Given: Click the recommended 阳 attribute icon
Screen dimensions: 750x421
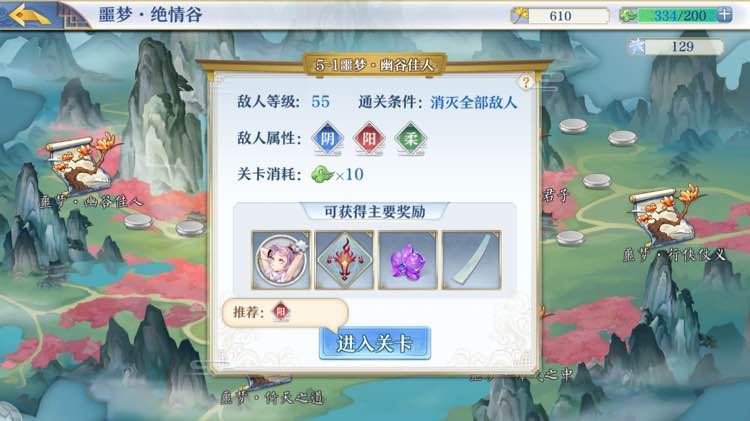Looking at the screenshot, I should click(x=281, y=312).
